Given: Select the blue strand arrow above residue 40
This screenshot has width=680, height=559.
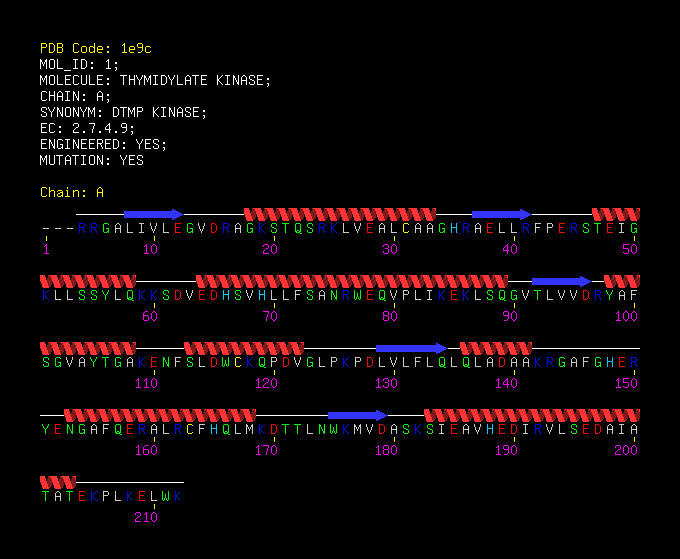Looking at the screenshot, I should (501, 214).
